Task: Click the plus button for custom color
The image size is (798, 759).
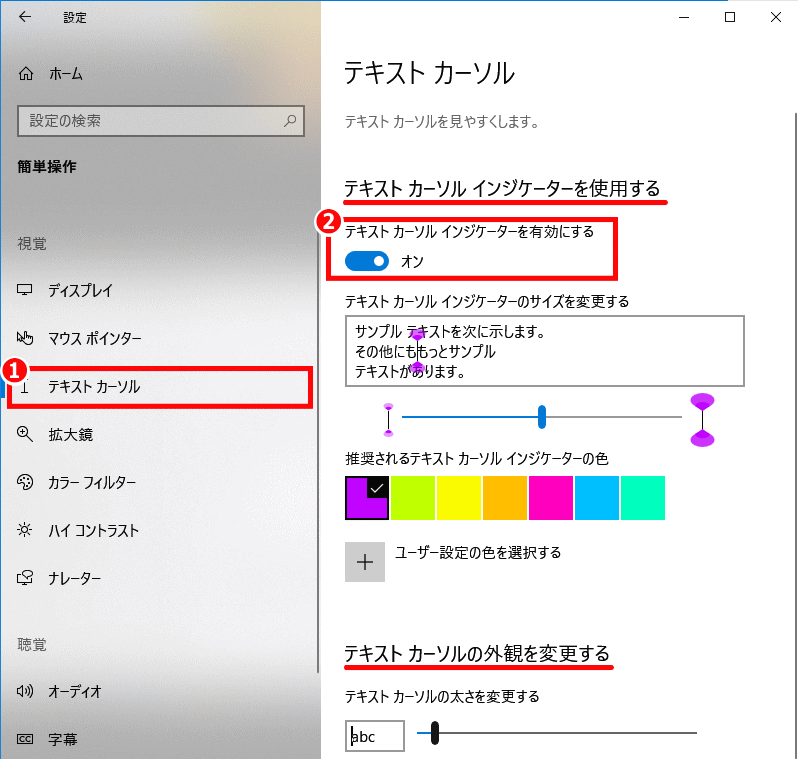Action: point(365,562)
